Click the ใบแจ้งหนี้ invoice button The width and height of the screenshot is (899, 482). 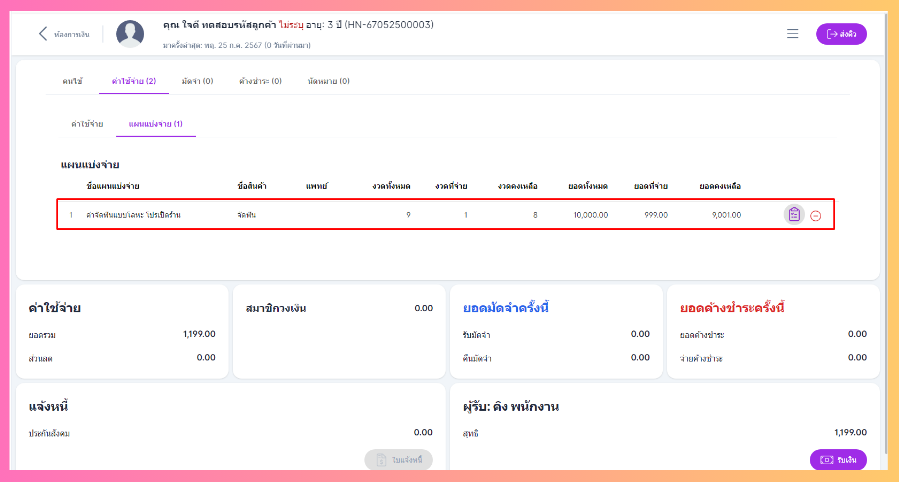coord(398,460)
